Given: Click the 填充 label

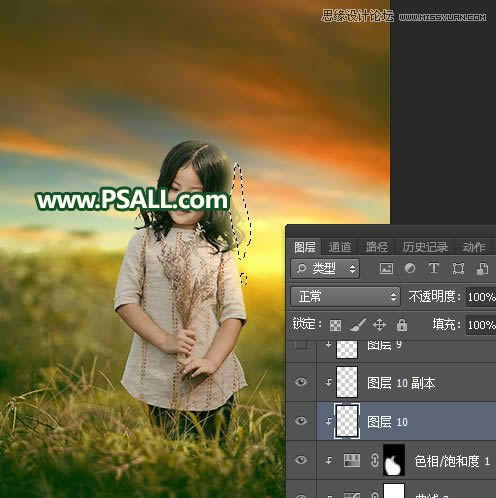Looking at the screenshot, I should pos(446,324).
